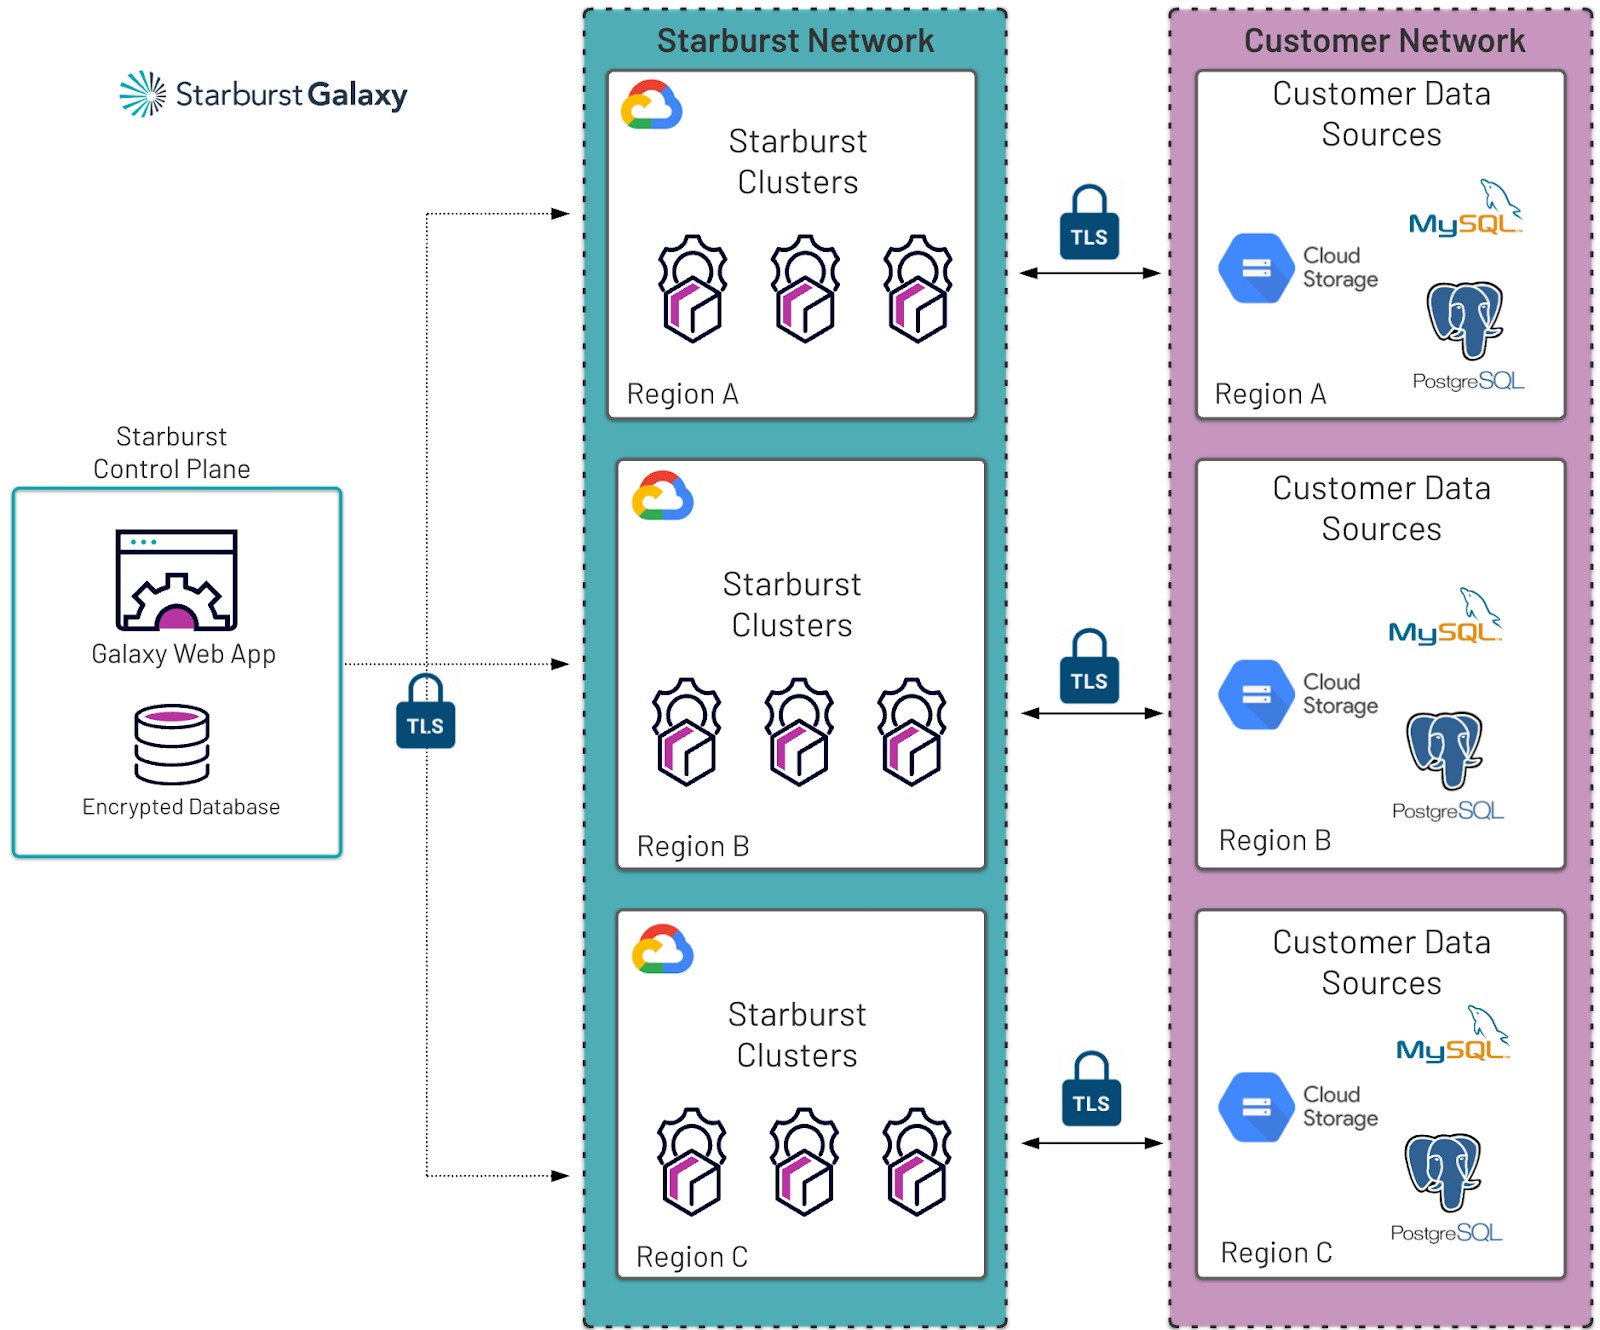1600x1330 pixels.
Task: Select middle cluster icon in Starburst Region C
Action: click(804, 1162)
